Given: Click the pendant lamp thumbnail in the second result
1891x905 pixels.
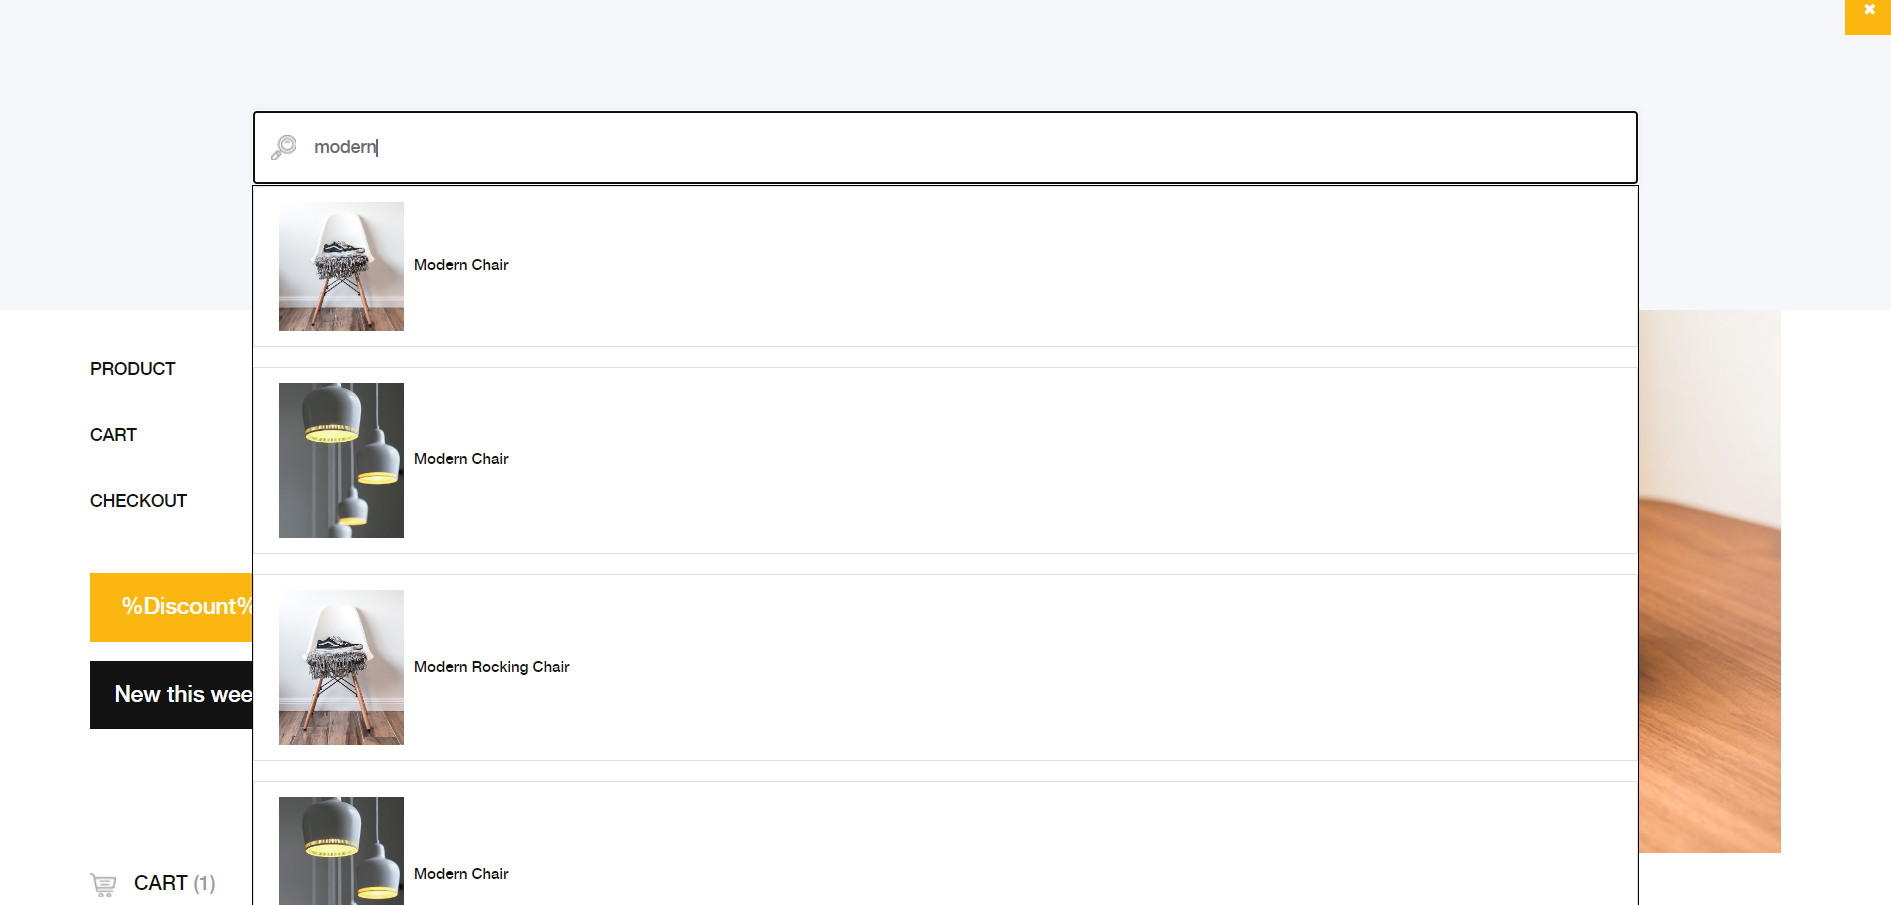Looking at the screenshot, I should 341,460.
